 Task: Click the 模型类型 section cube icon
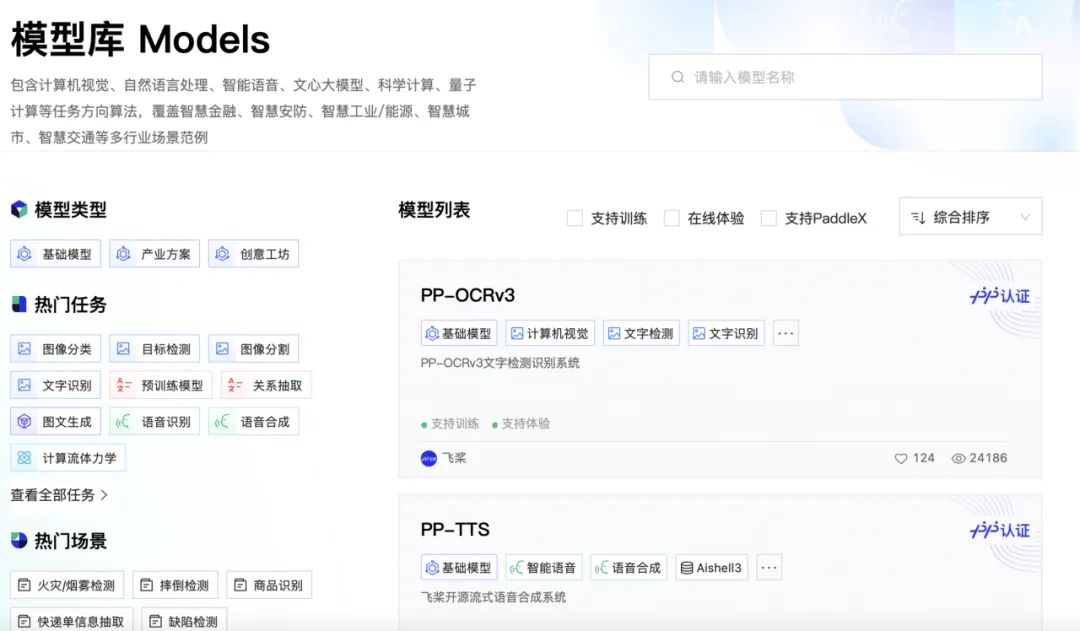click(19, 210)
